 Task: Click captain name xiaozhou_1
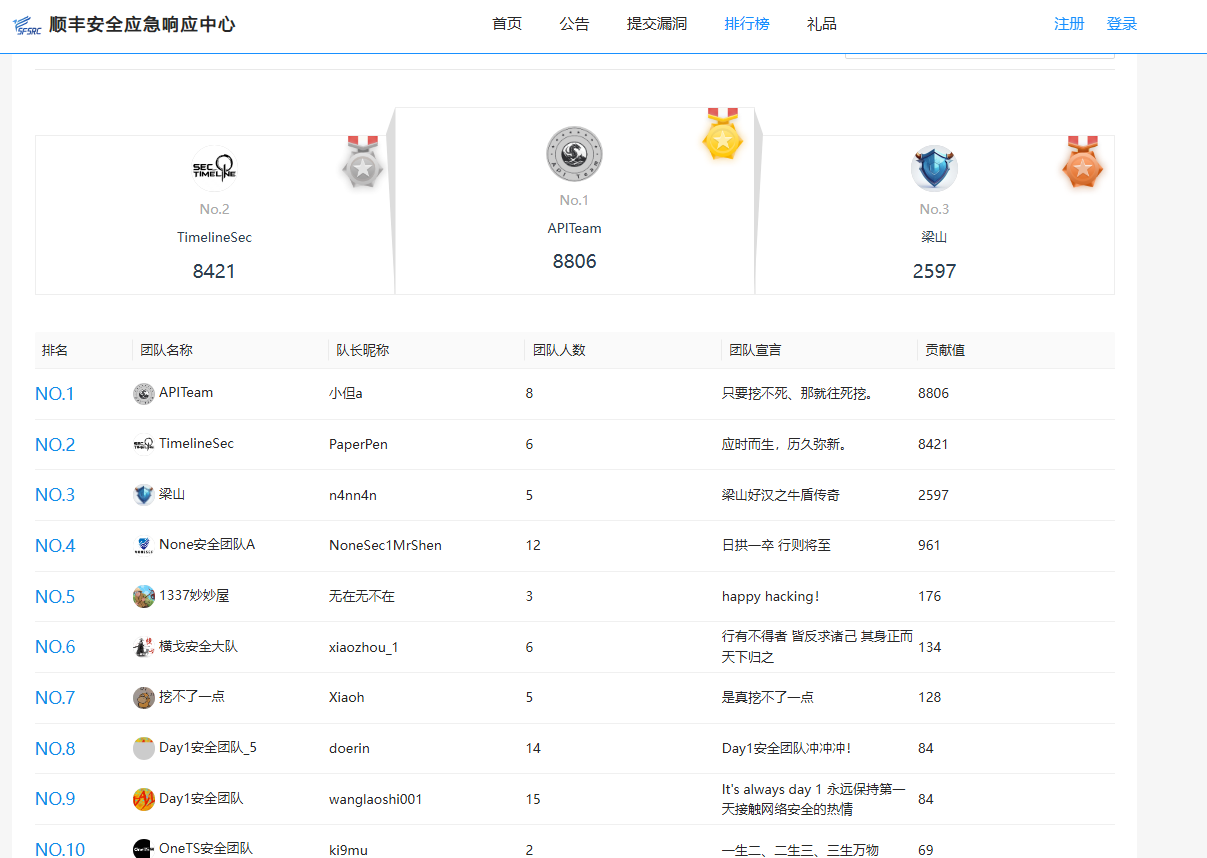pos(364,647)
